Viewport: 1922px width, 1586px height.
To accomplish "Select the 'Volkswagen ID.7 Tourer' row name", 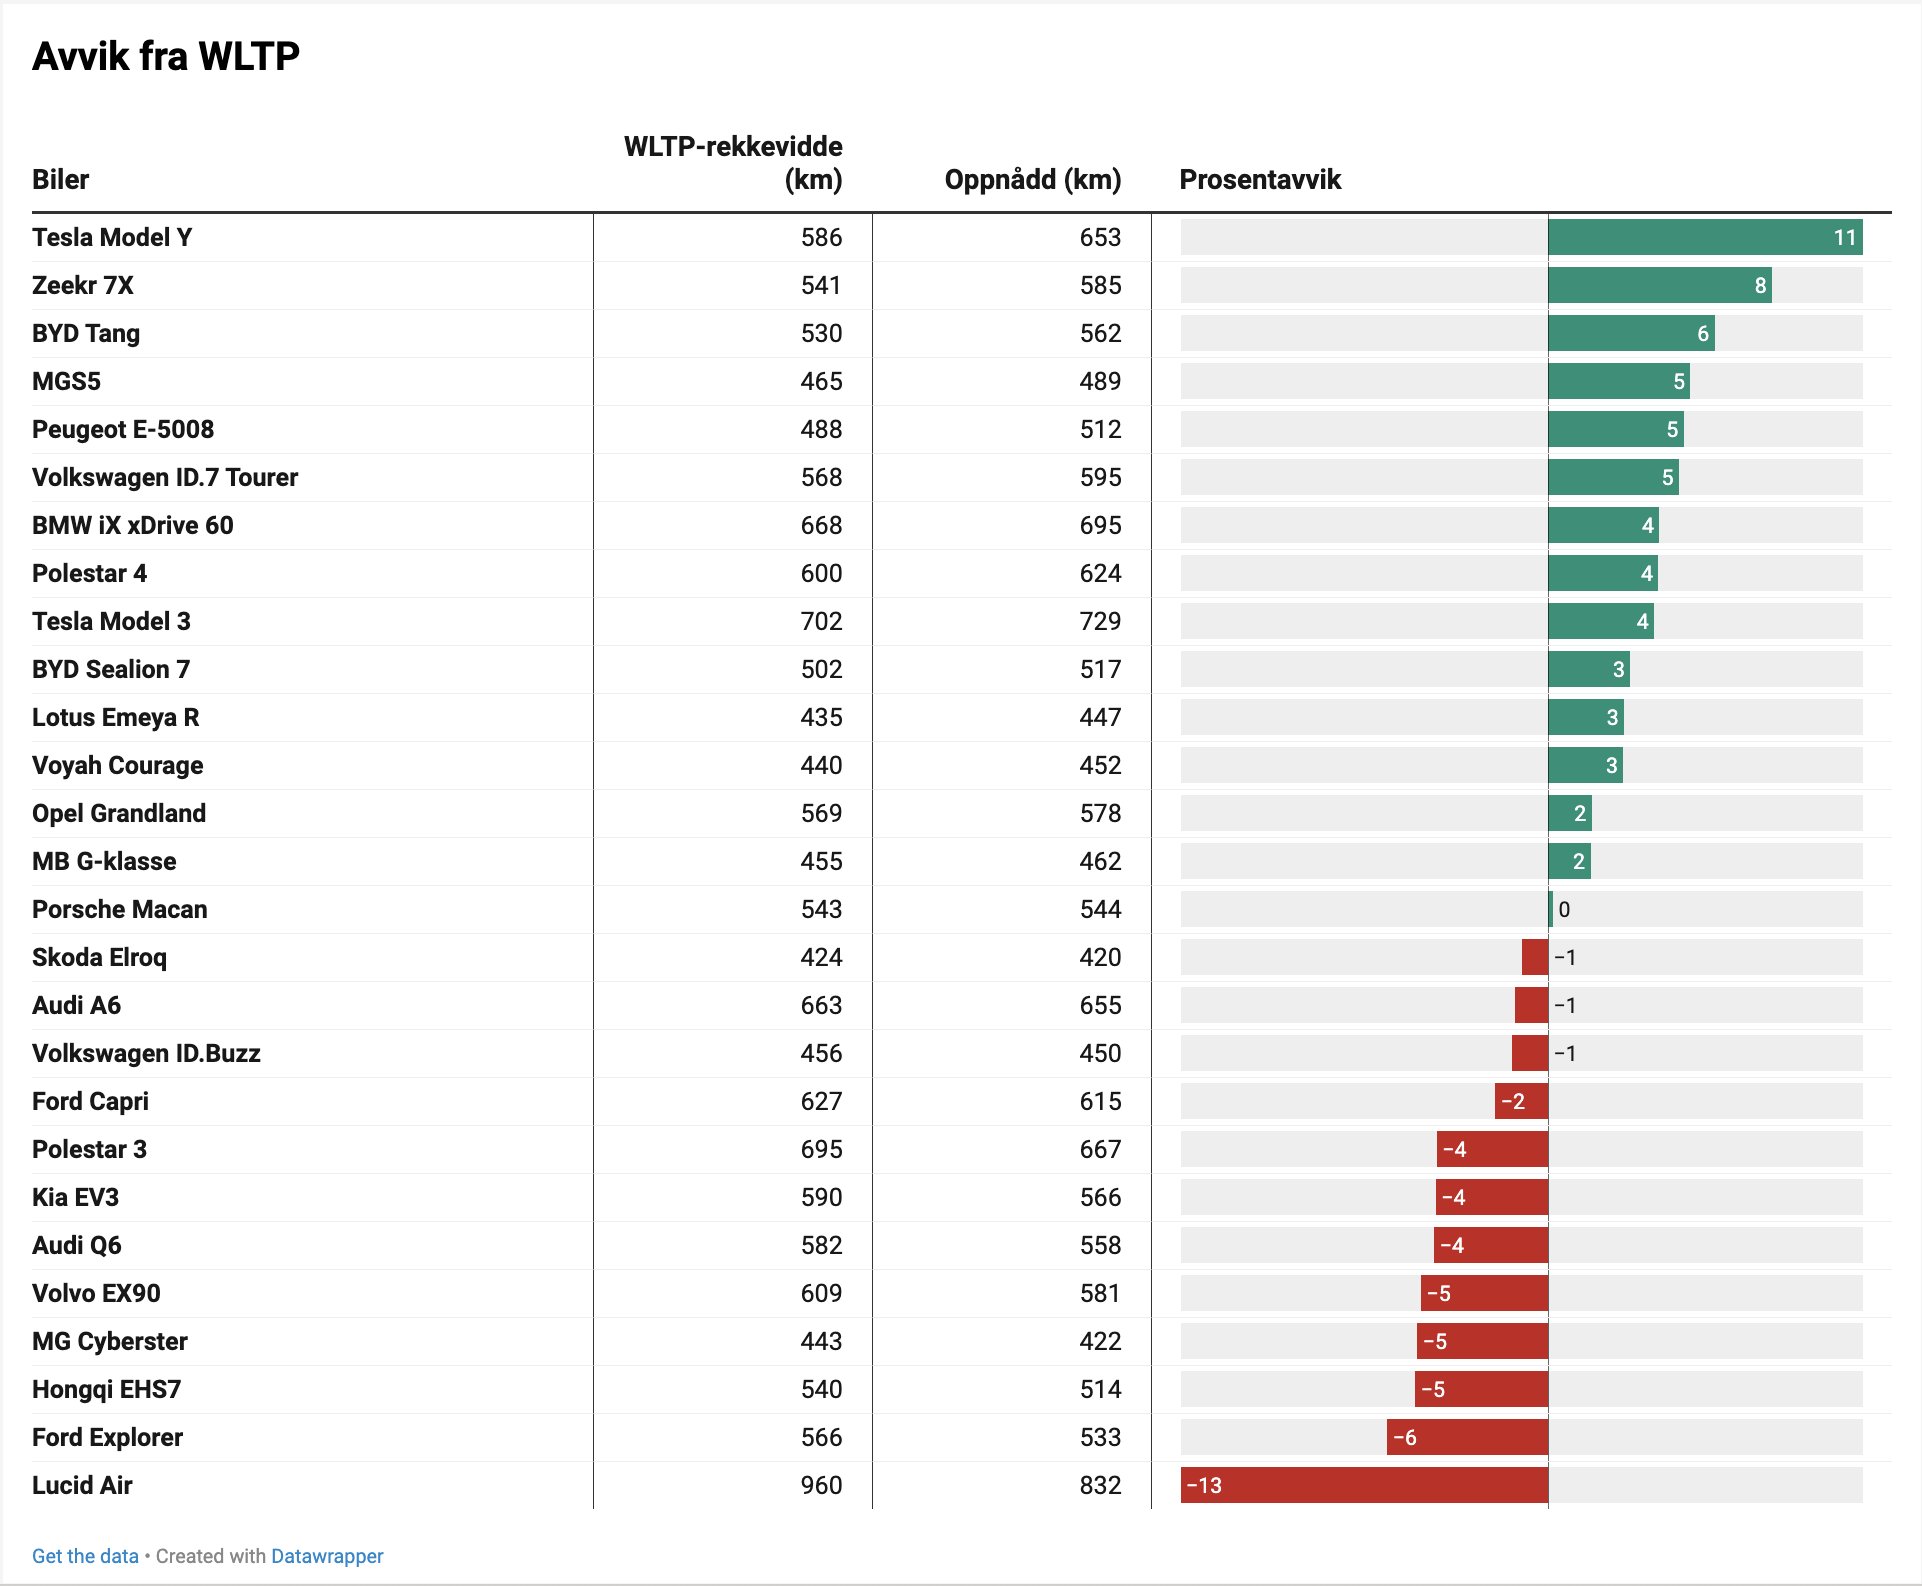I will 165,477.
